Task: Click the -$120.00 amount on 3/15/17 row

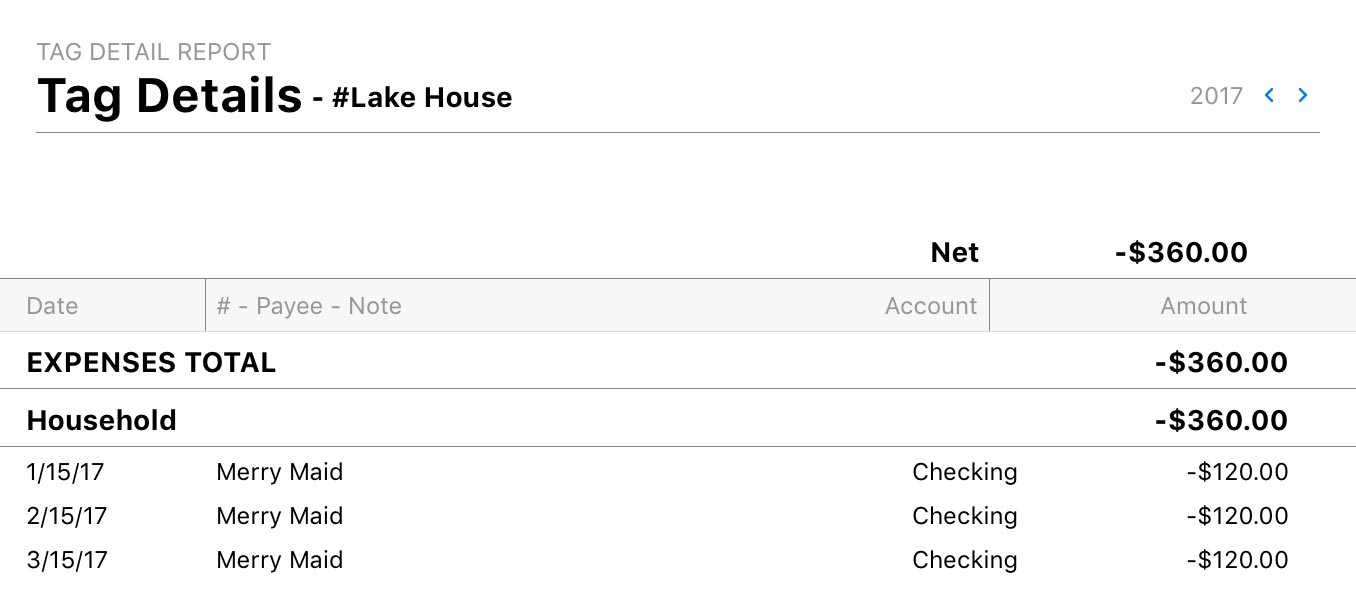Action: click(1237, 560)
